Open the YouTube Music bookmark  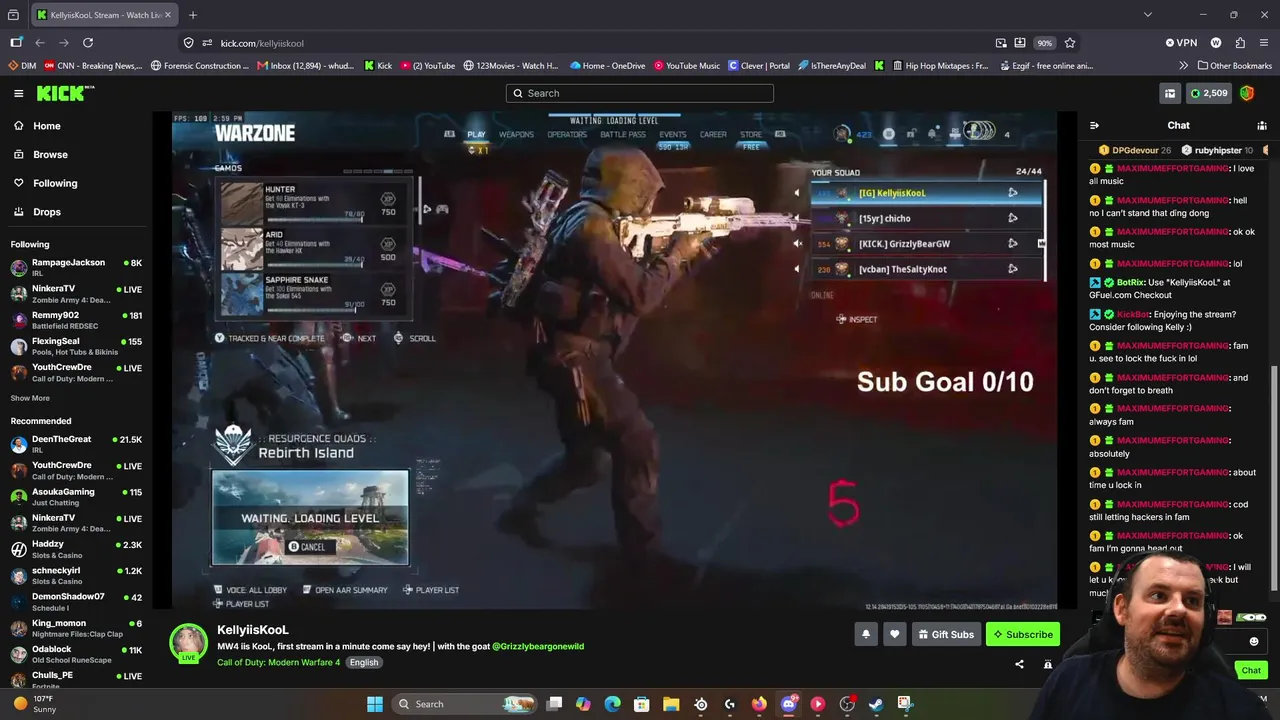tap(687, 66)
